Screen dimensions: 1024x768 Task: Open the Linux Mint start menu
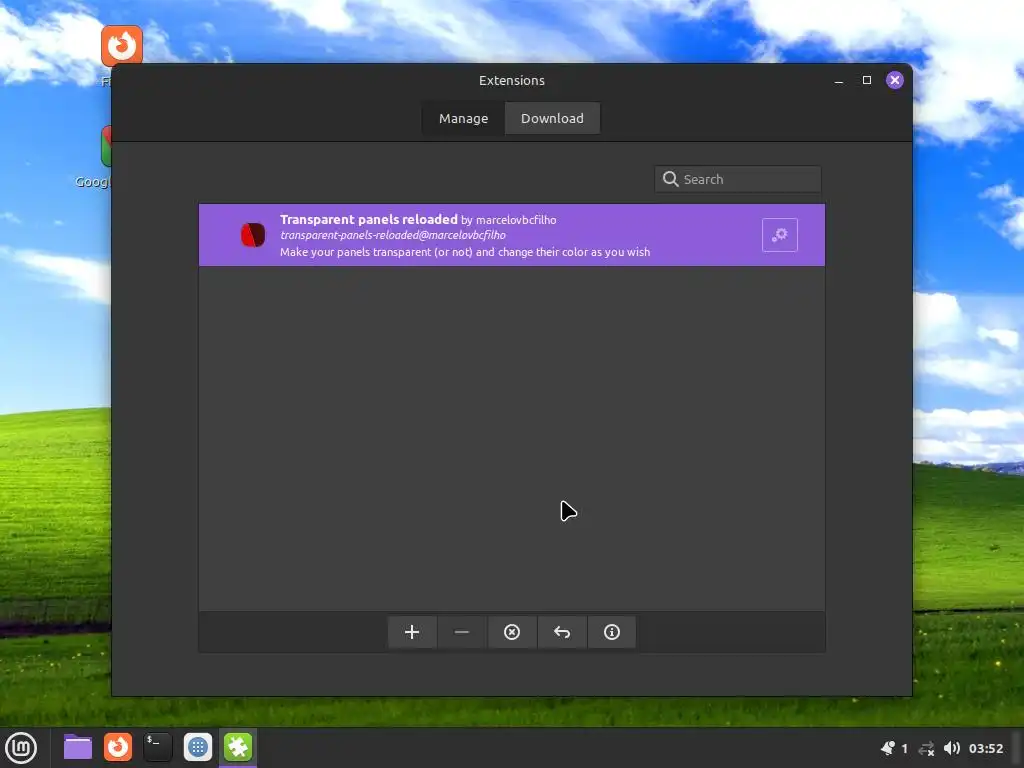(22, 748)
